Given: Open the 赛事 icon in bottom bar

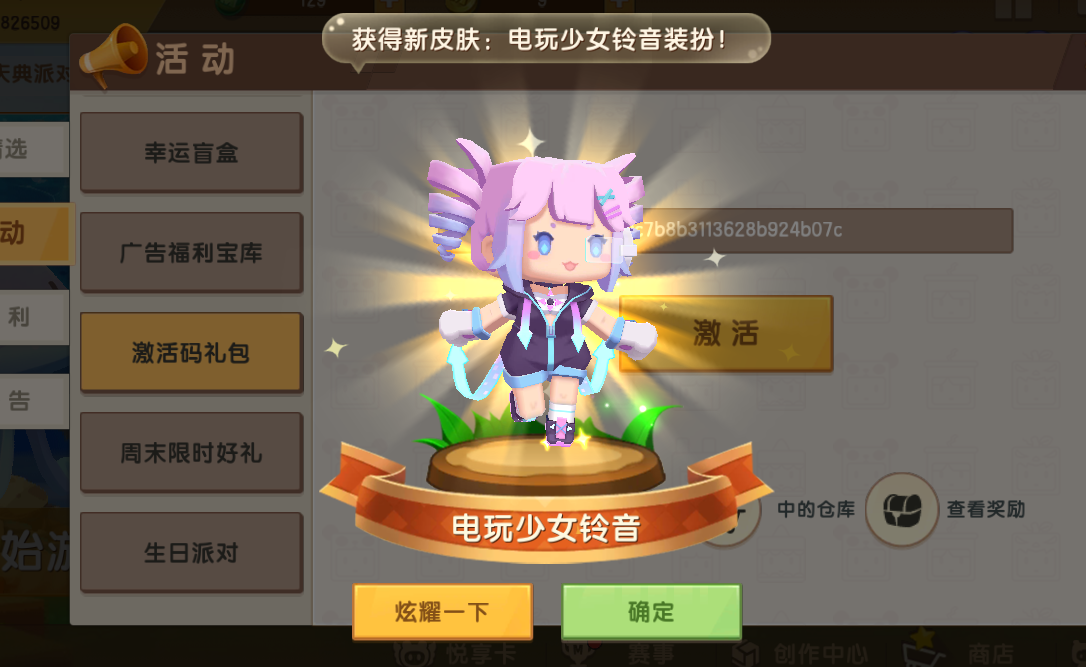Looking at the screenshot, I should (x=579, y=652).
